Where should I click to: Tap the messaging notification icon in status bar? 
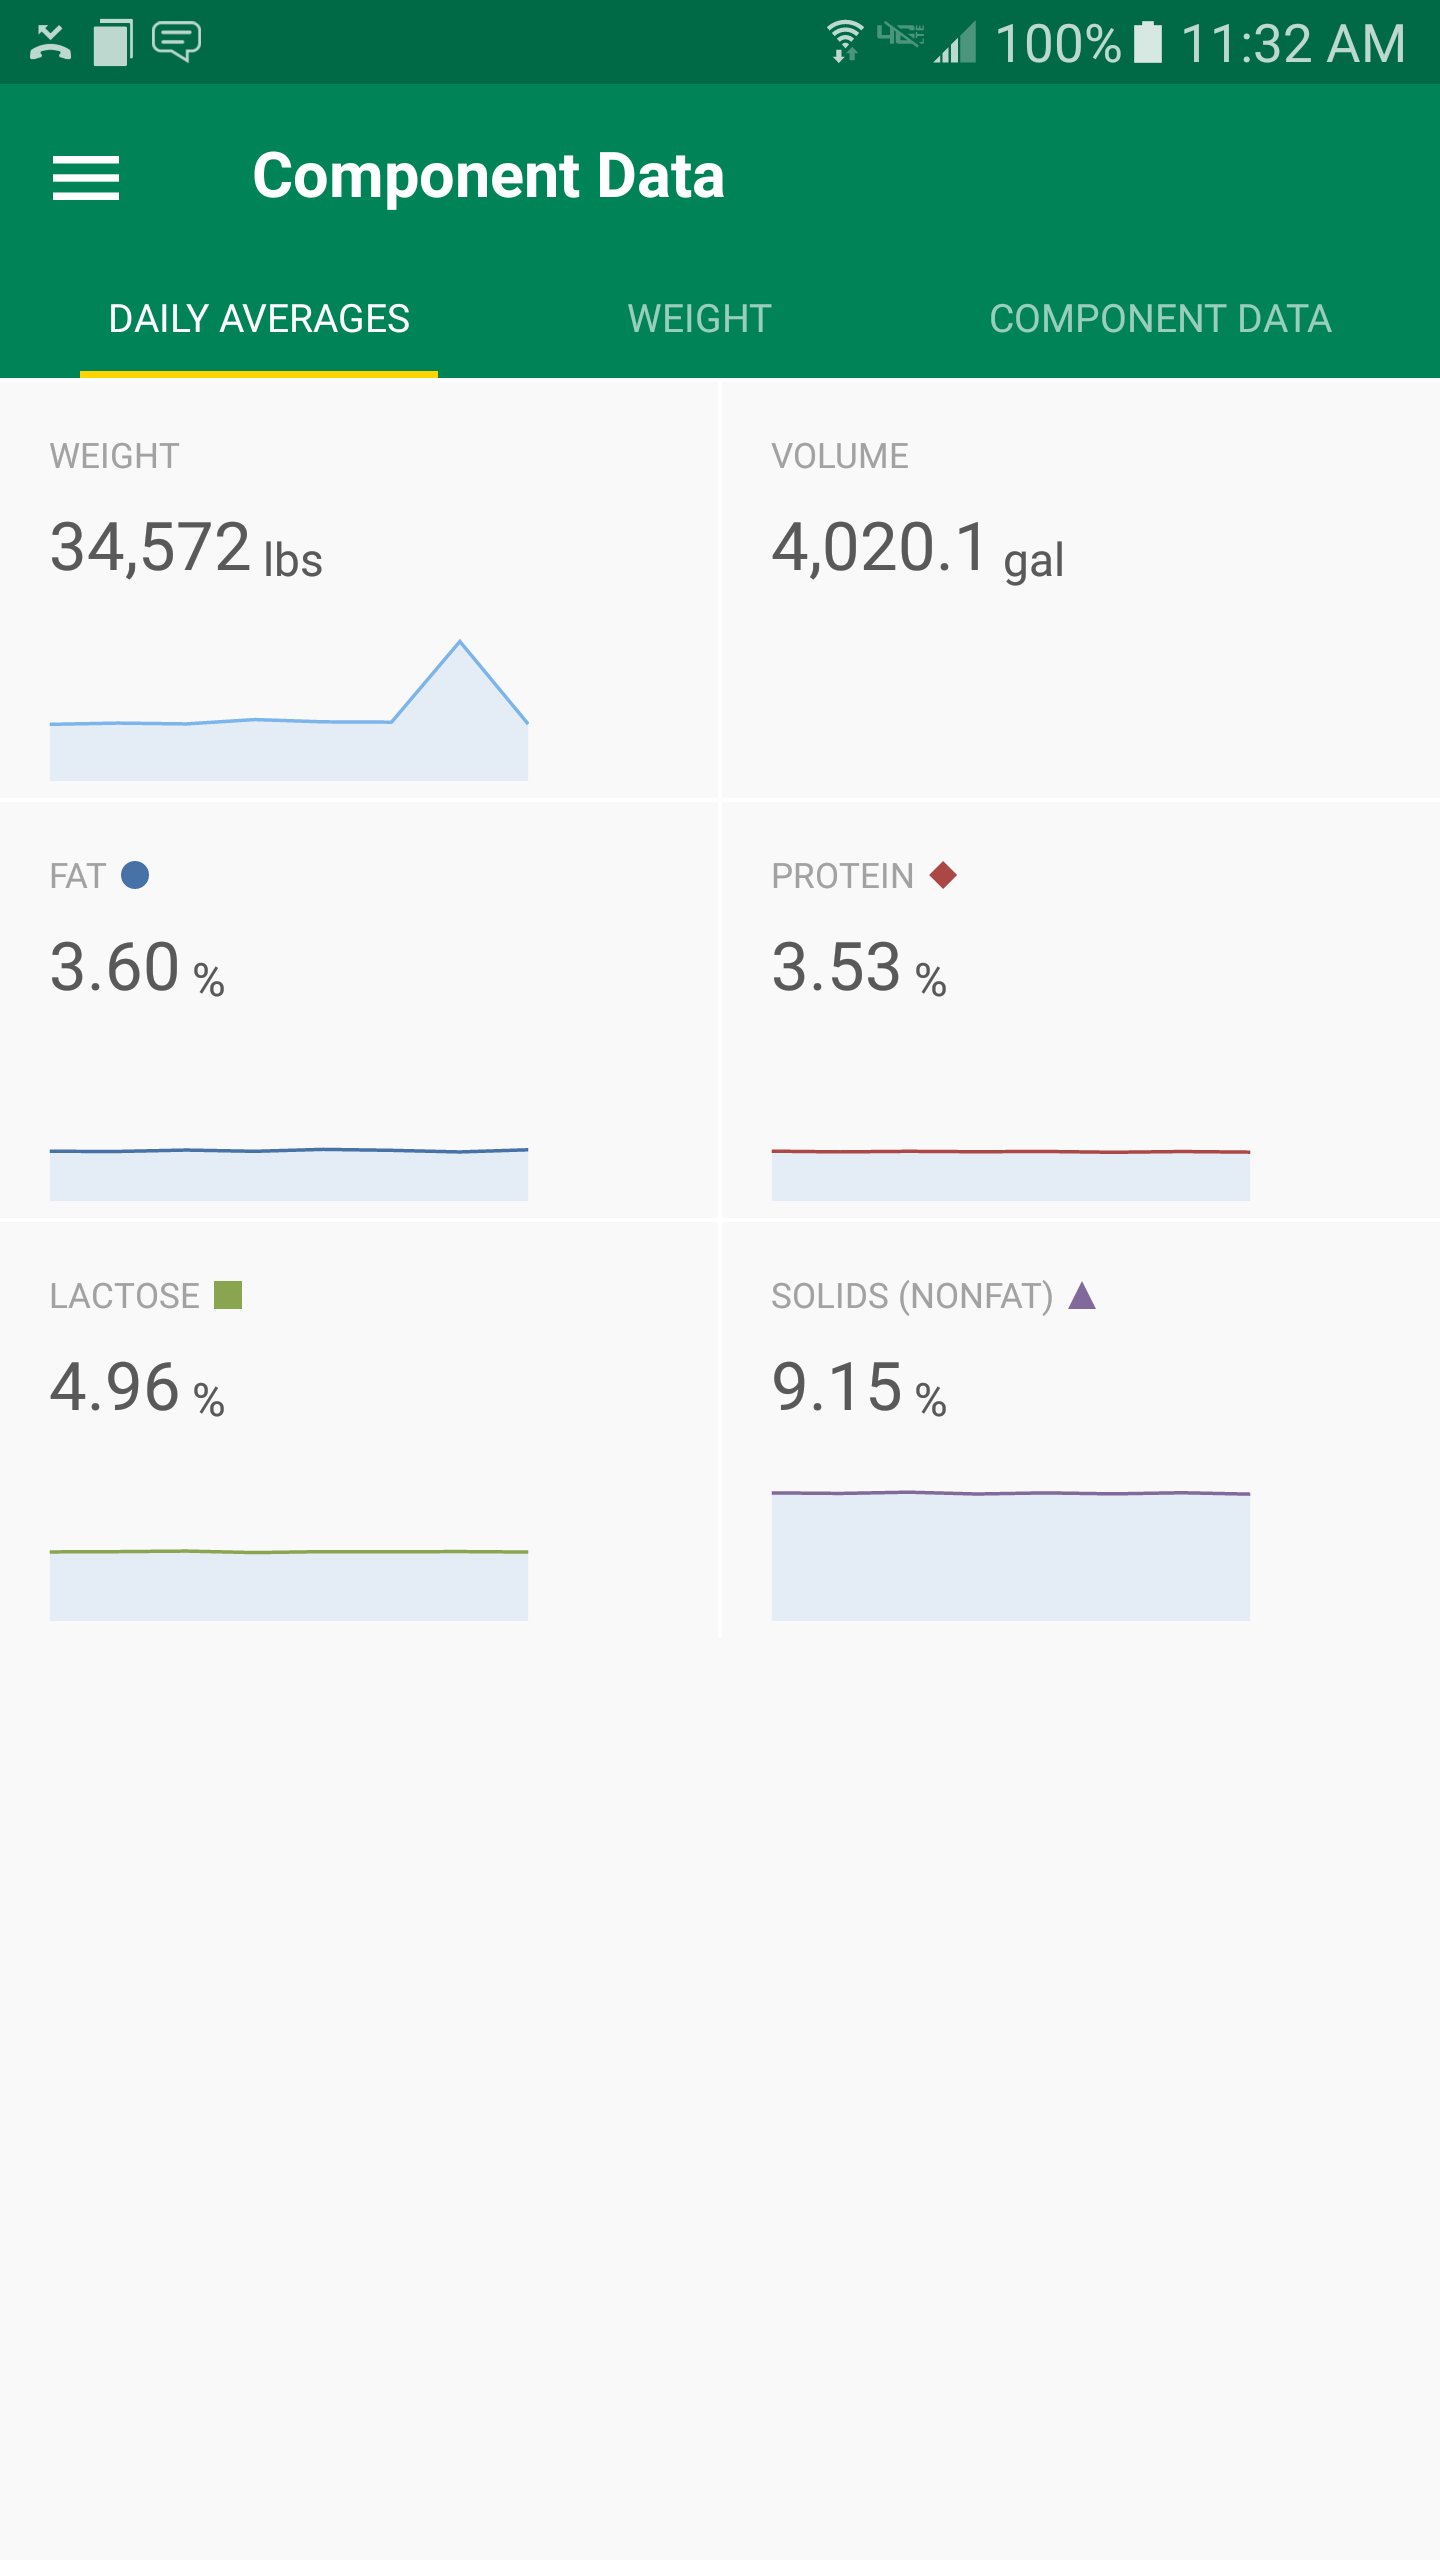pyautogui.click(x=178, y=40)
